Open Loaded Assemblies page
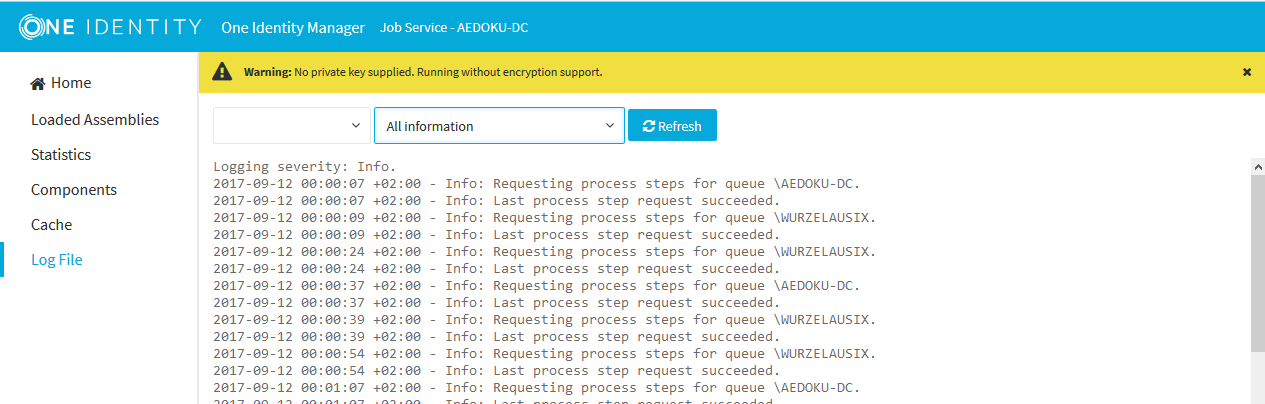 click(x=95, y=119)
